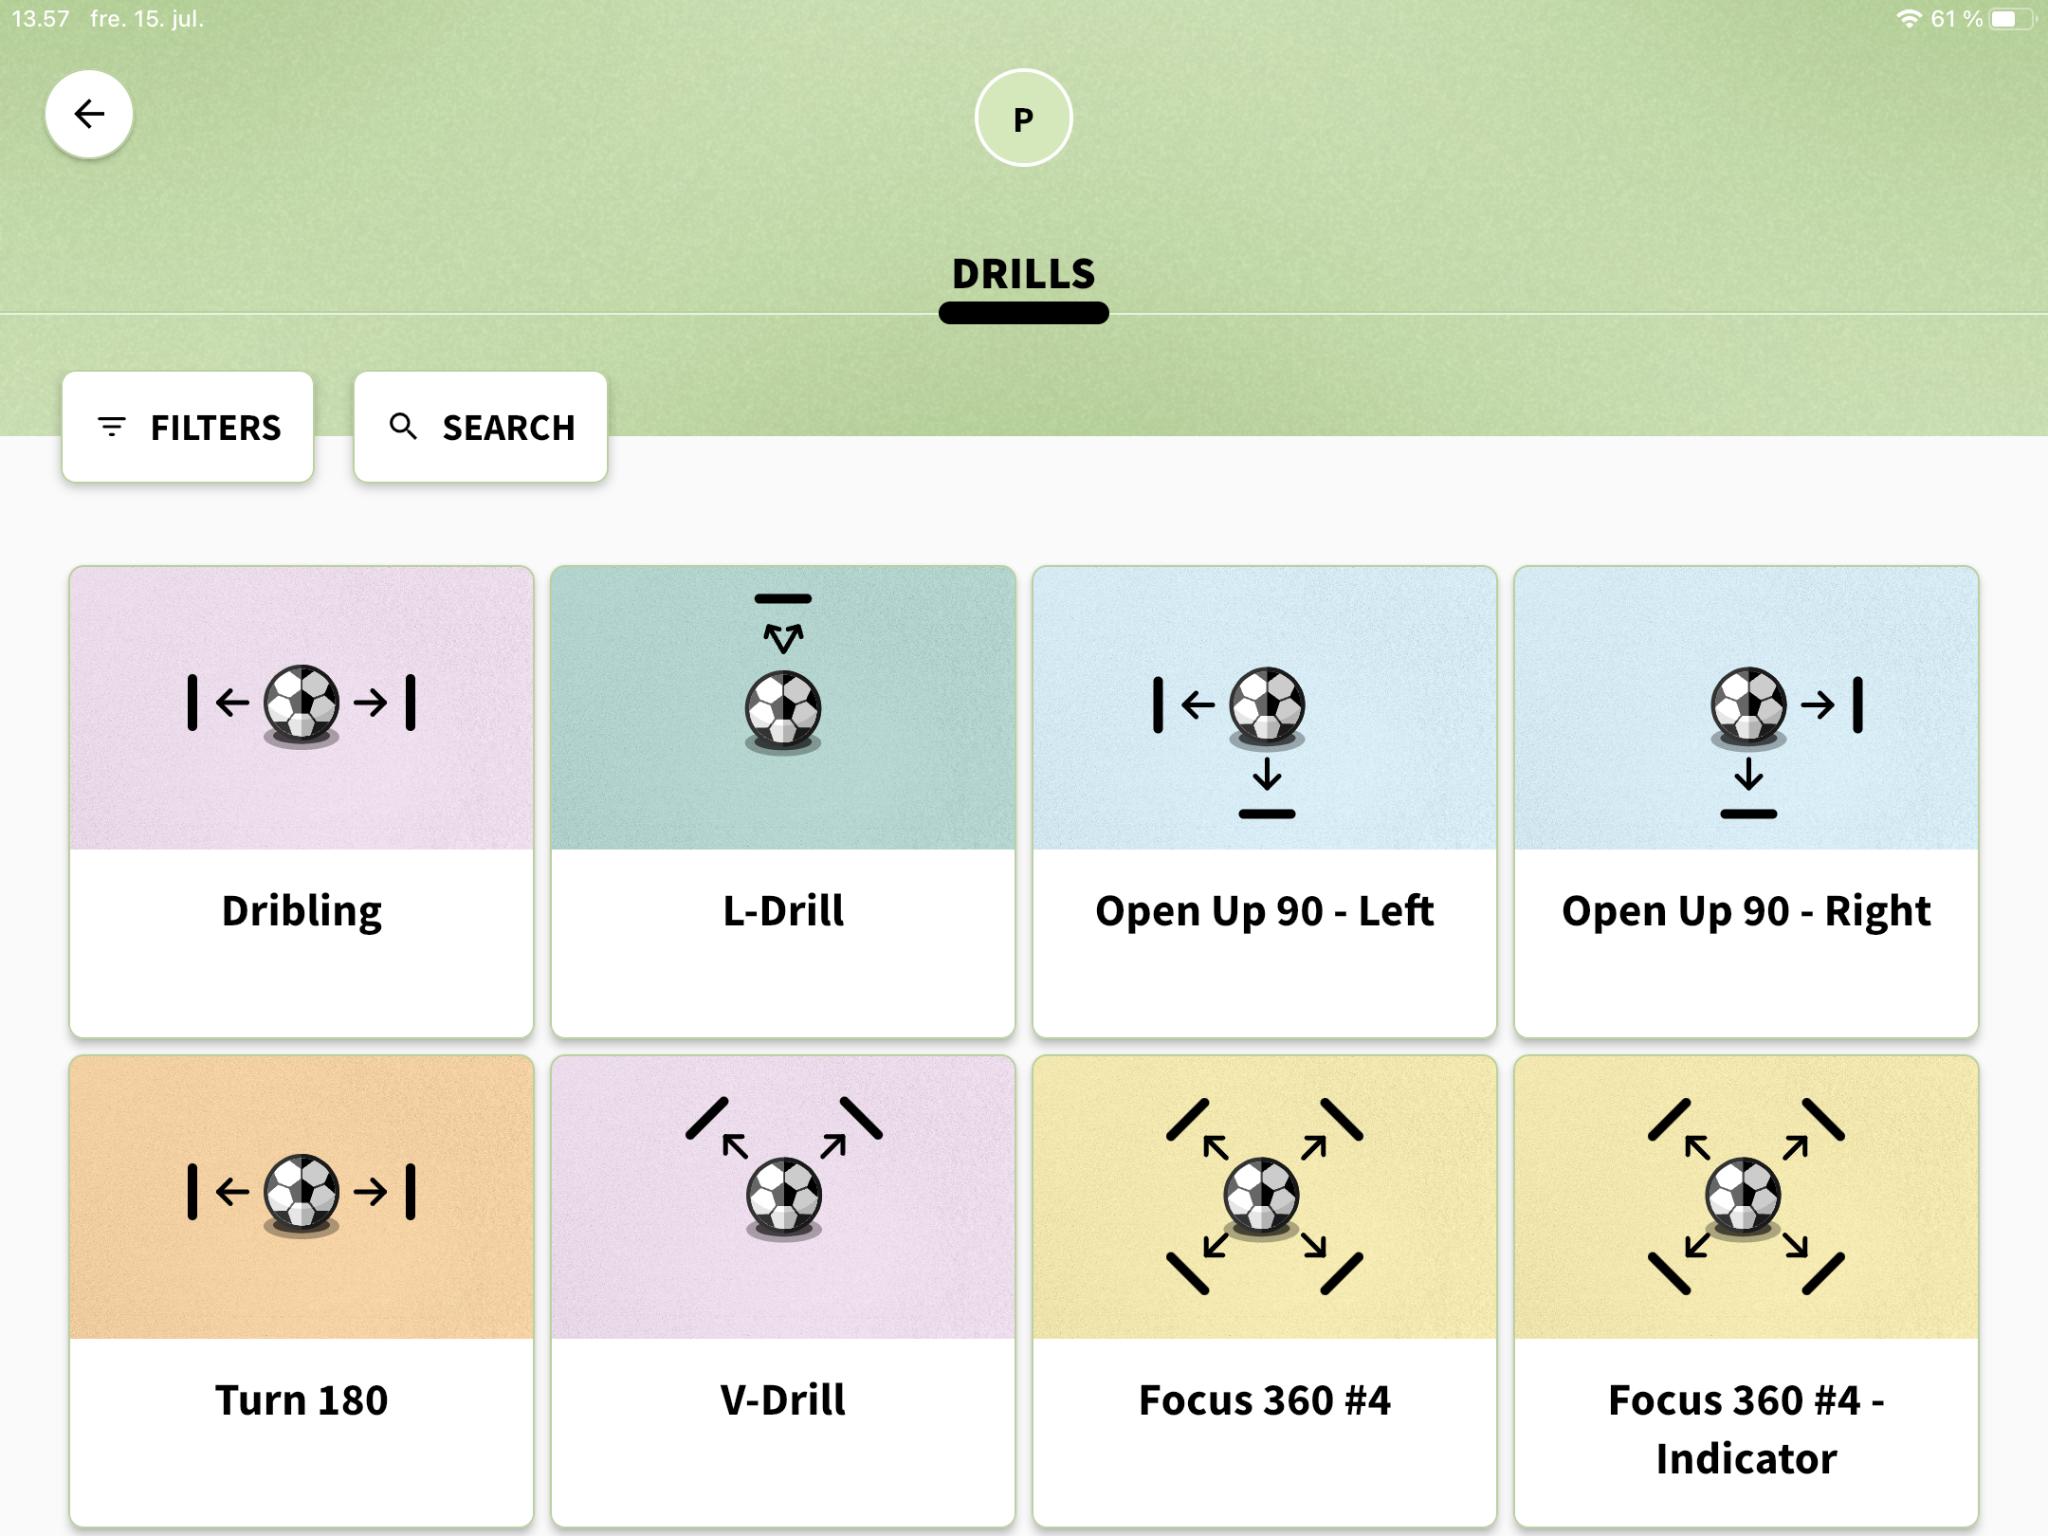Click the L-Drill card title
Viewport: 2048px width, 1536px height.
click(x=783, y=911)
